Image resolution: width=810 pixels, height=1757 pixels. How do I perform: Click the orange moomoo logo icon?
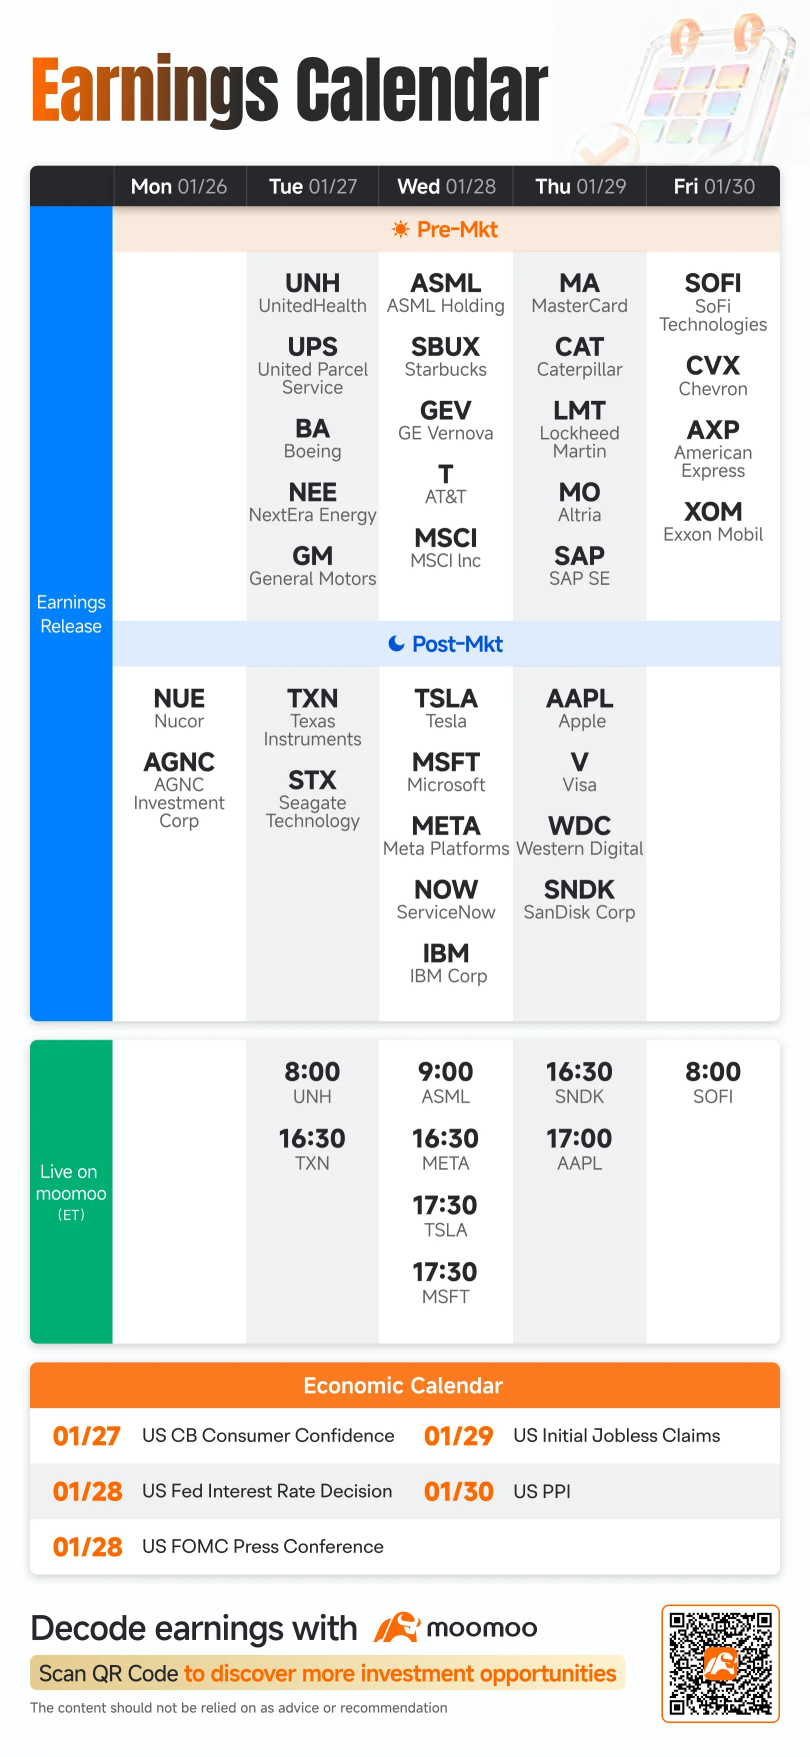tap(396, 1628)
